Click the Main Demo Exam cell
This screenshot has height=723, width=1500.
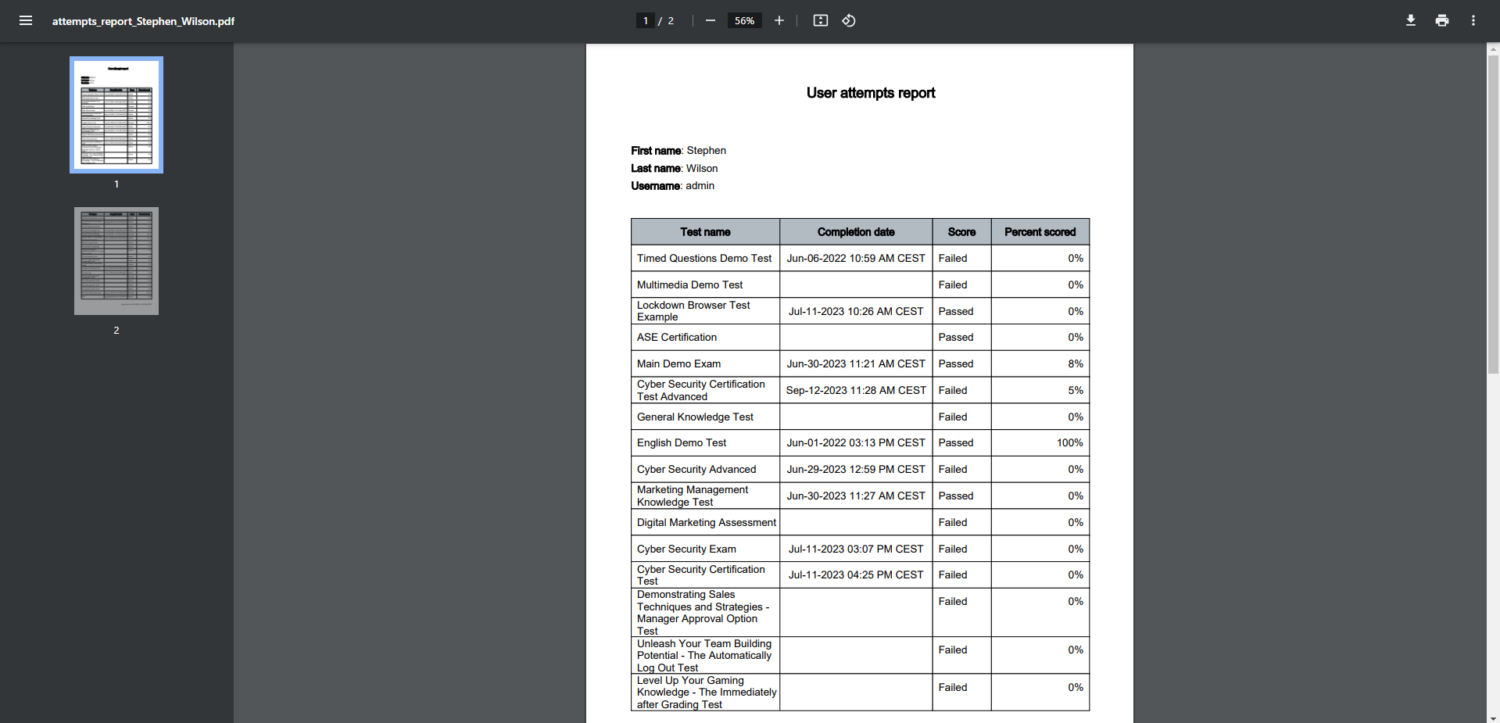[x=679, y=364]
